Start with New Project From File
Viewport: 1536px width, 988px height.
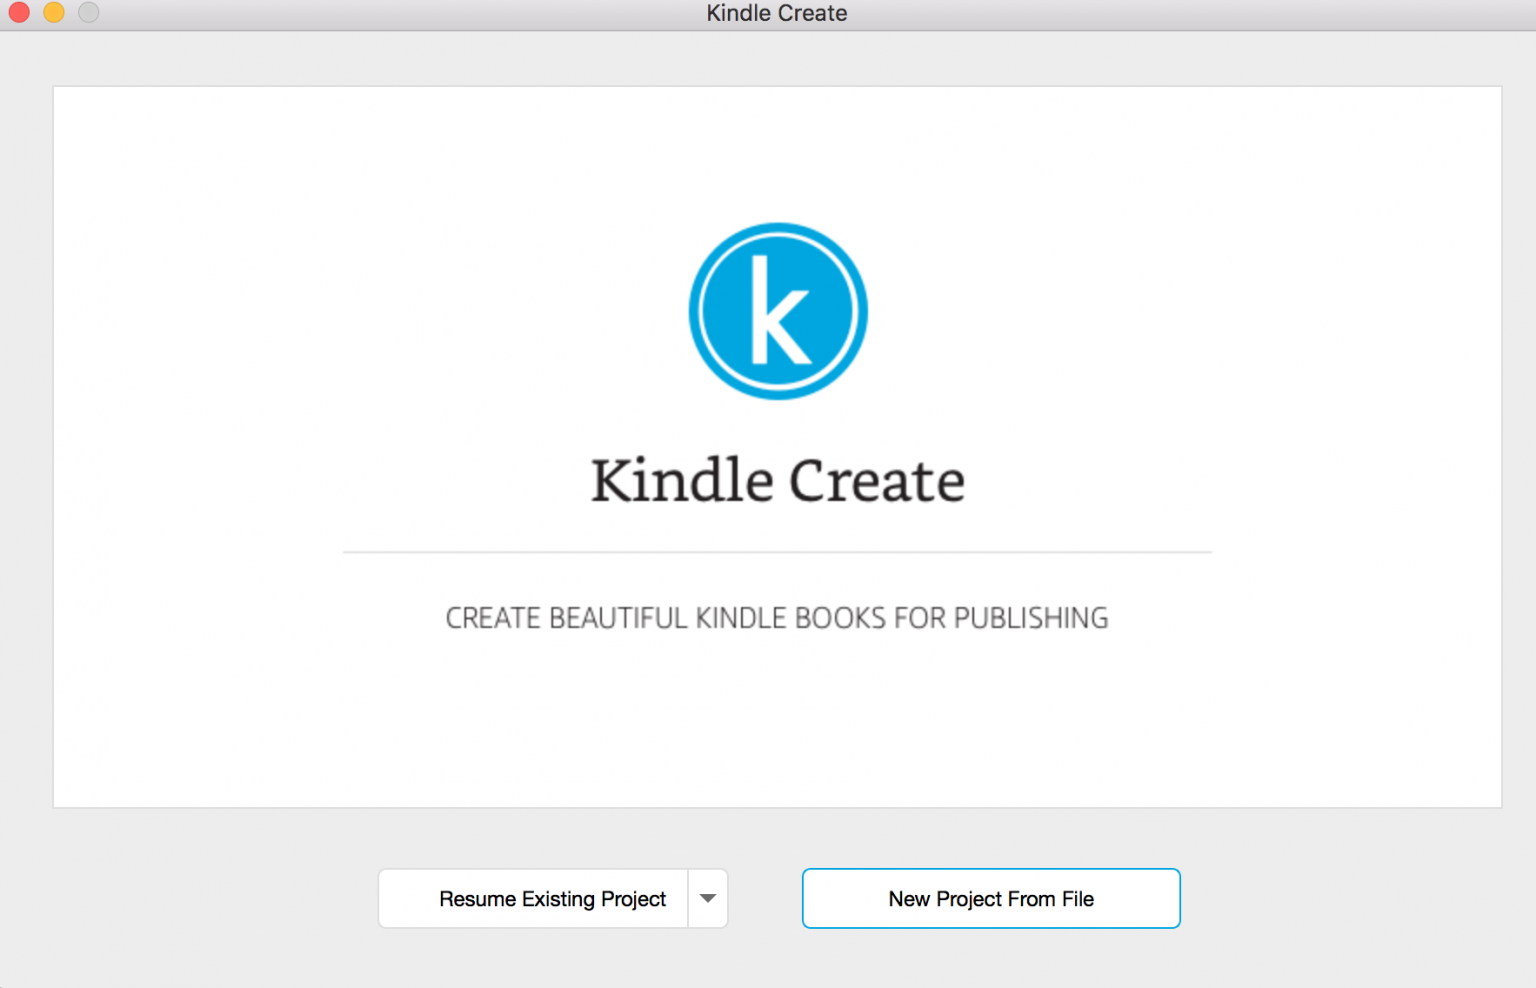point(990,898)
